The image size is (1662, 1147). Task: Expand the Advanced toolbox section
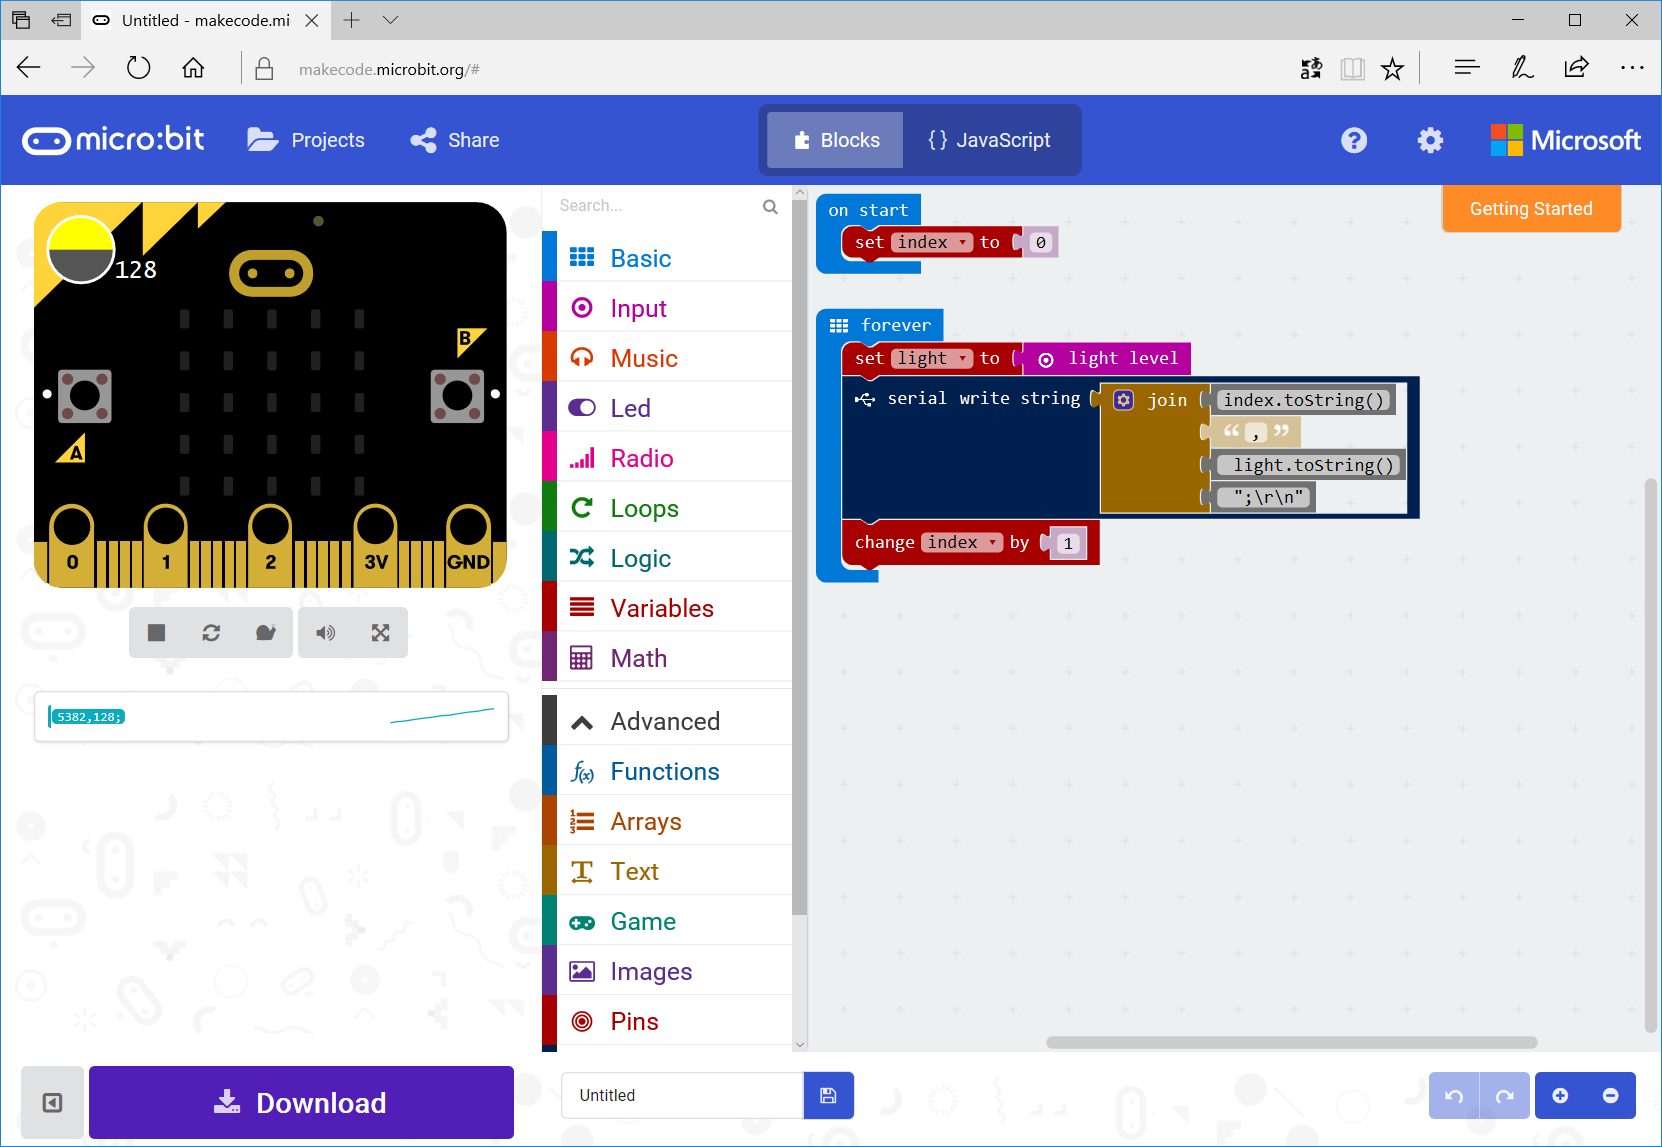[665, 720]
